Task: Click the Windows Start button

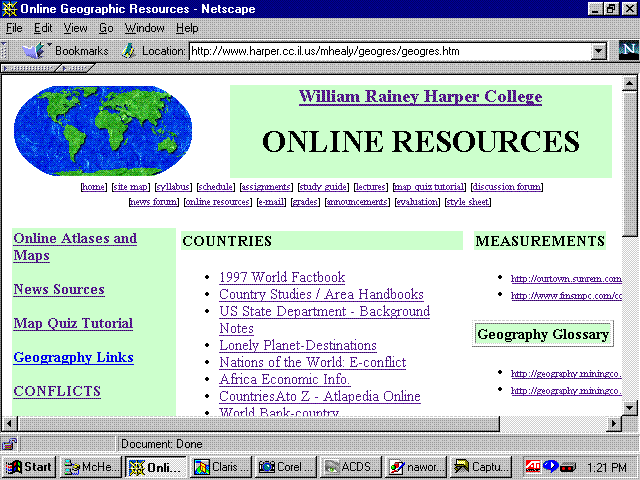Action: tap(29, 467)
